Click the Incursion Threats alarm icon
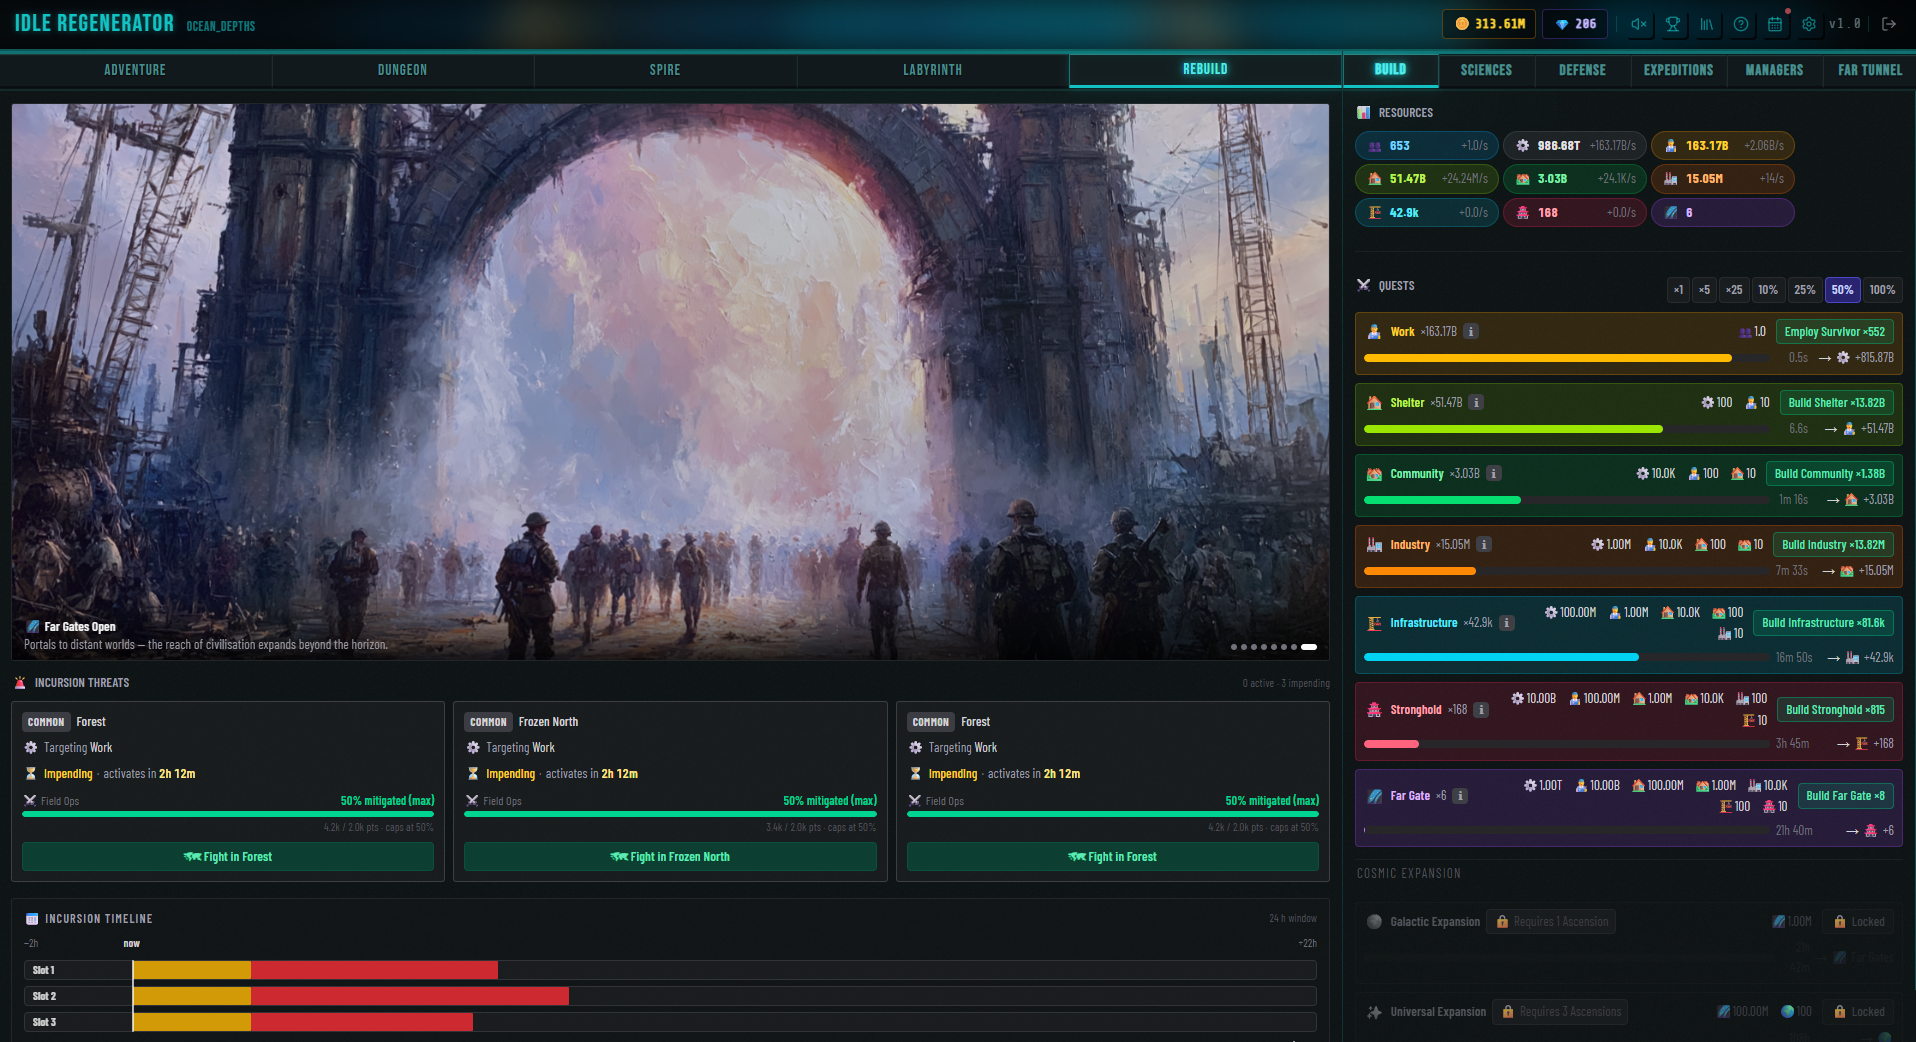 (20, 683)
